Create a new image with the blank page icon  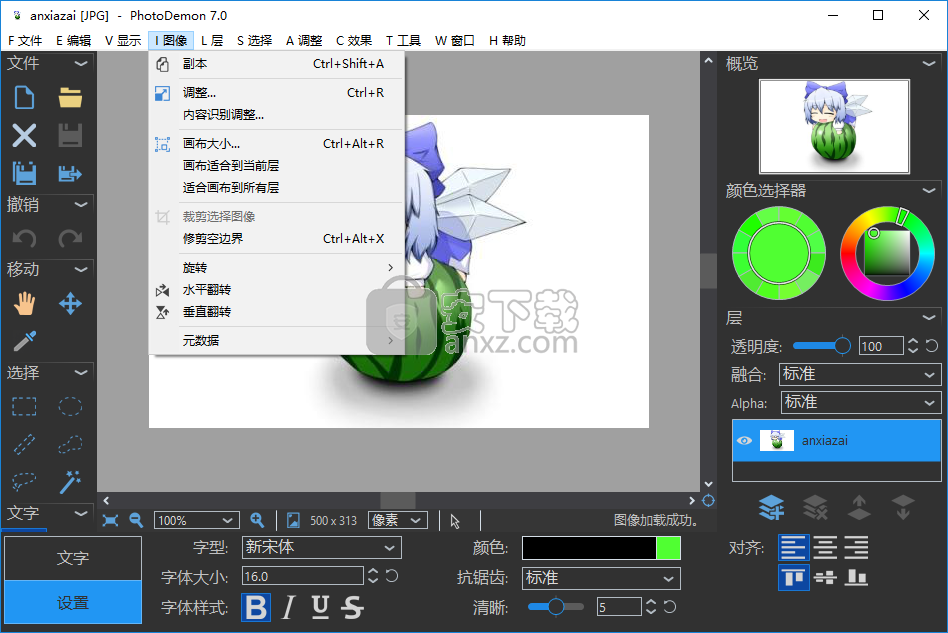coord(24,97)
